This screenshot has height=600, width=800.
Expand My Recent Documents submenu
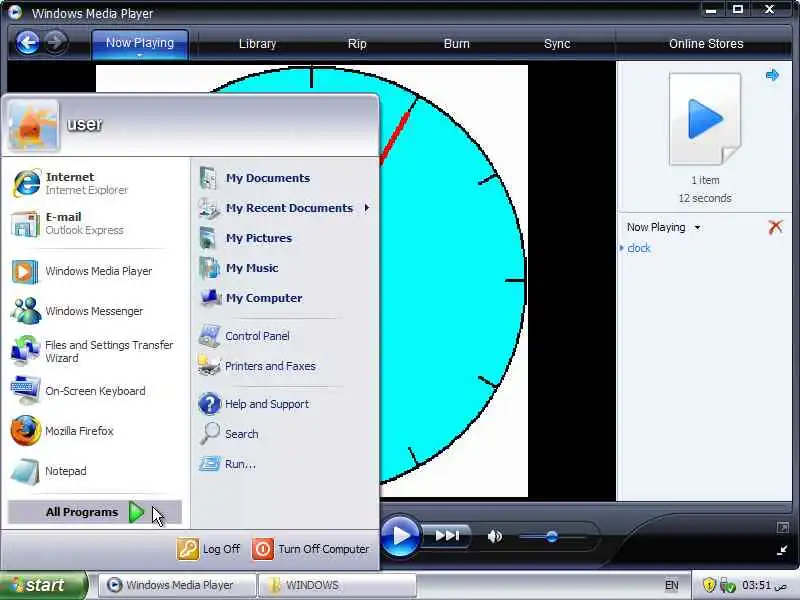[x=285, y=208]
